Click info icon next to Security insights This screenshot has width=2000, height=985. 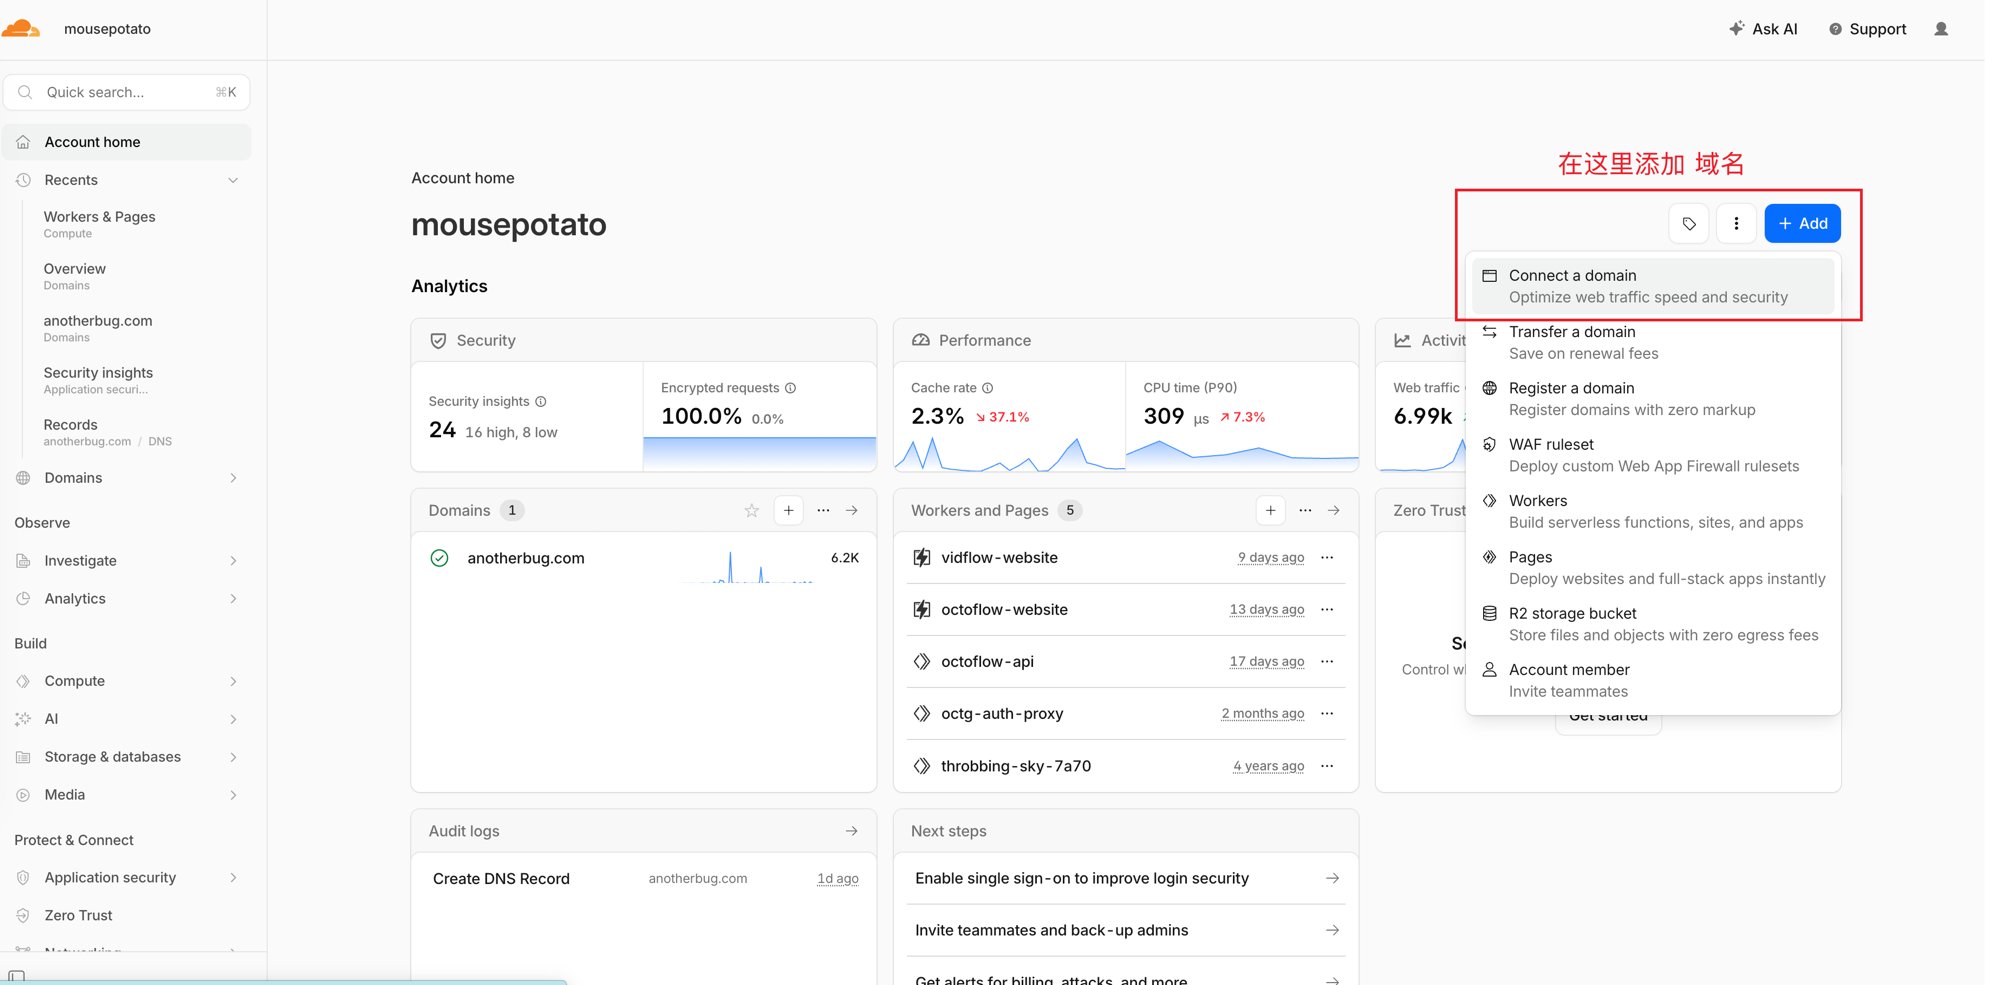click(x=541, y=401)
